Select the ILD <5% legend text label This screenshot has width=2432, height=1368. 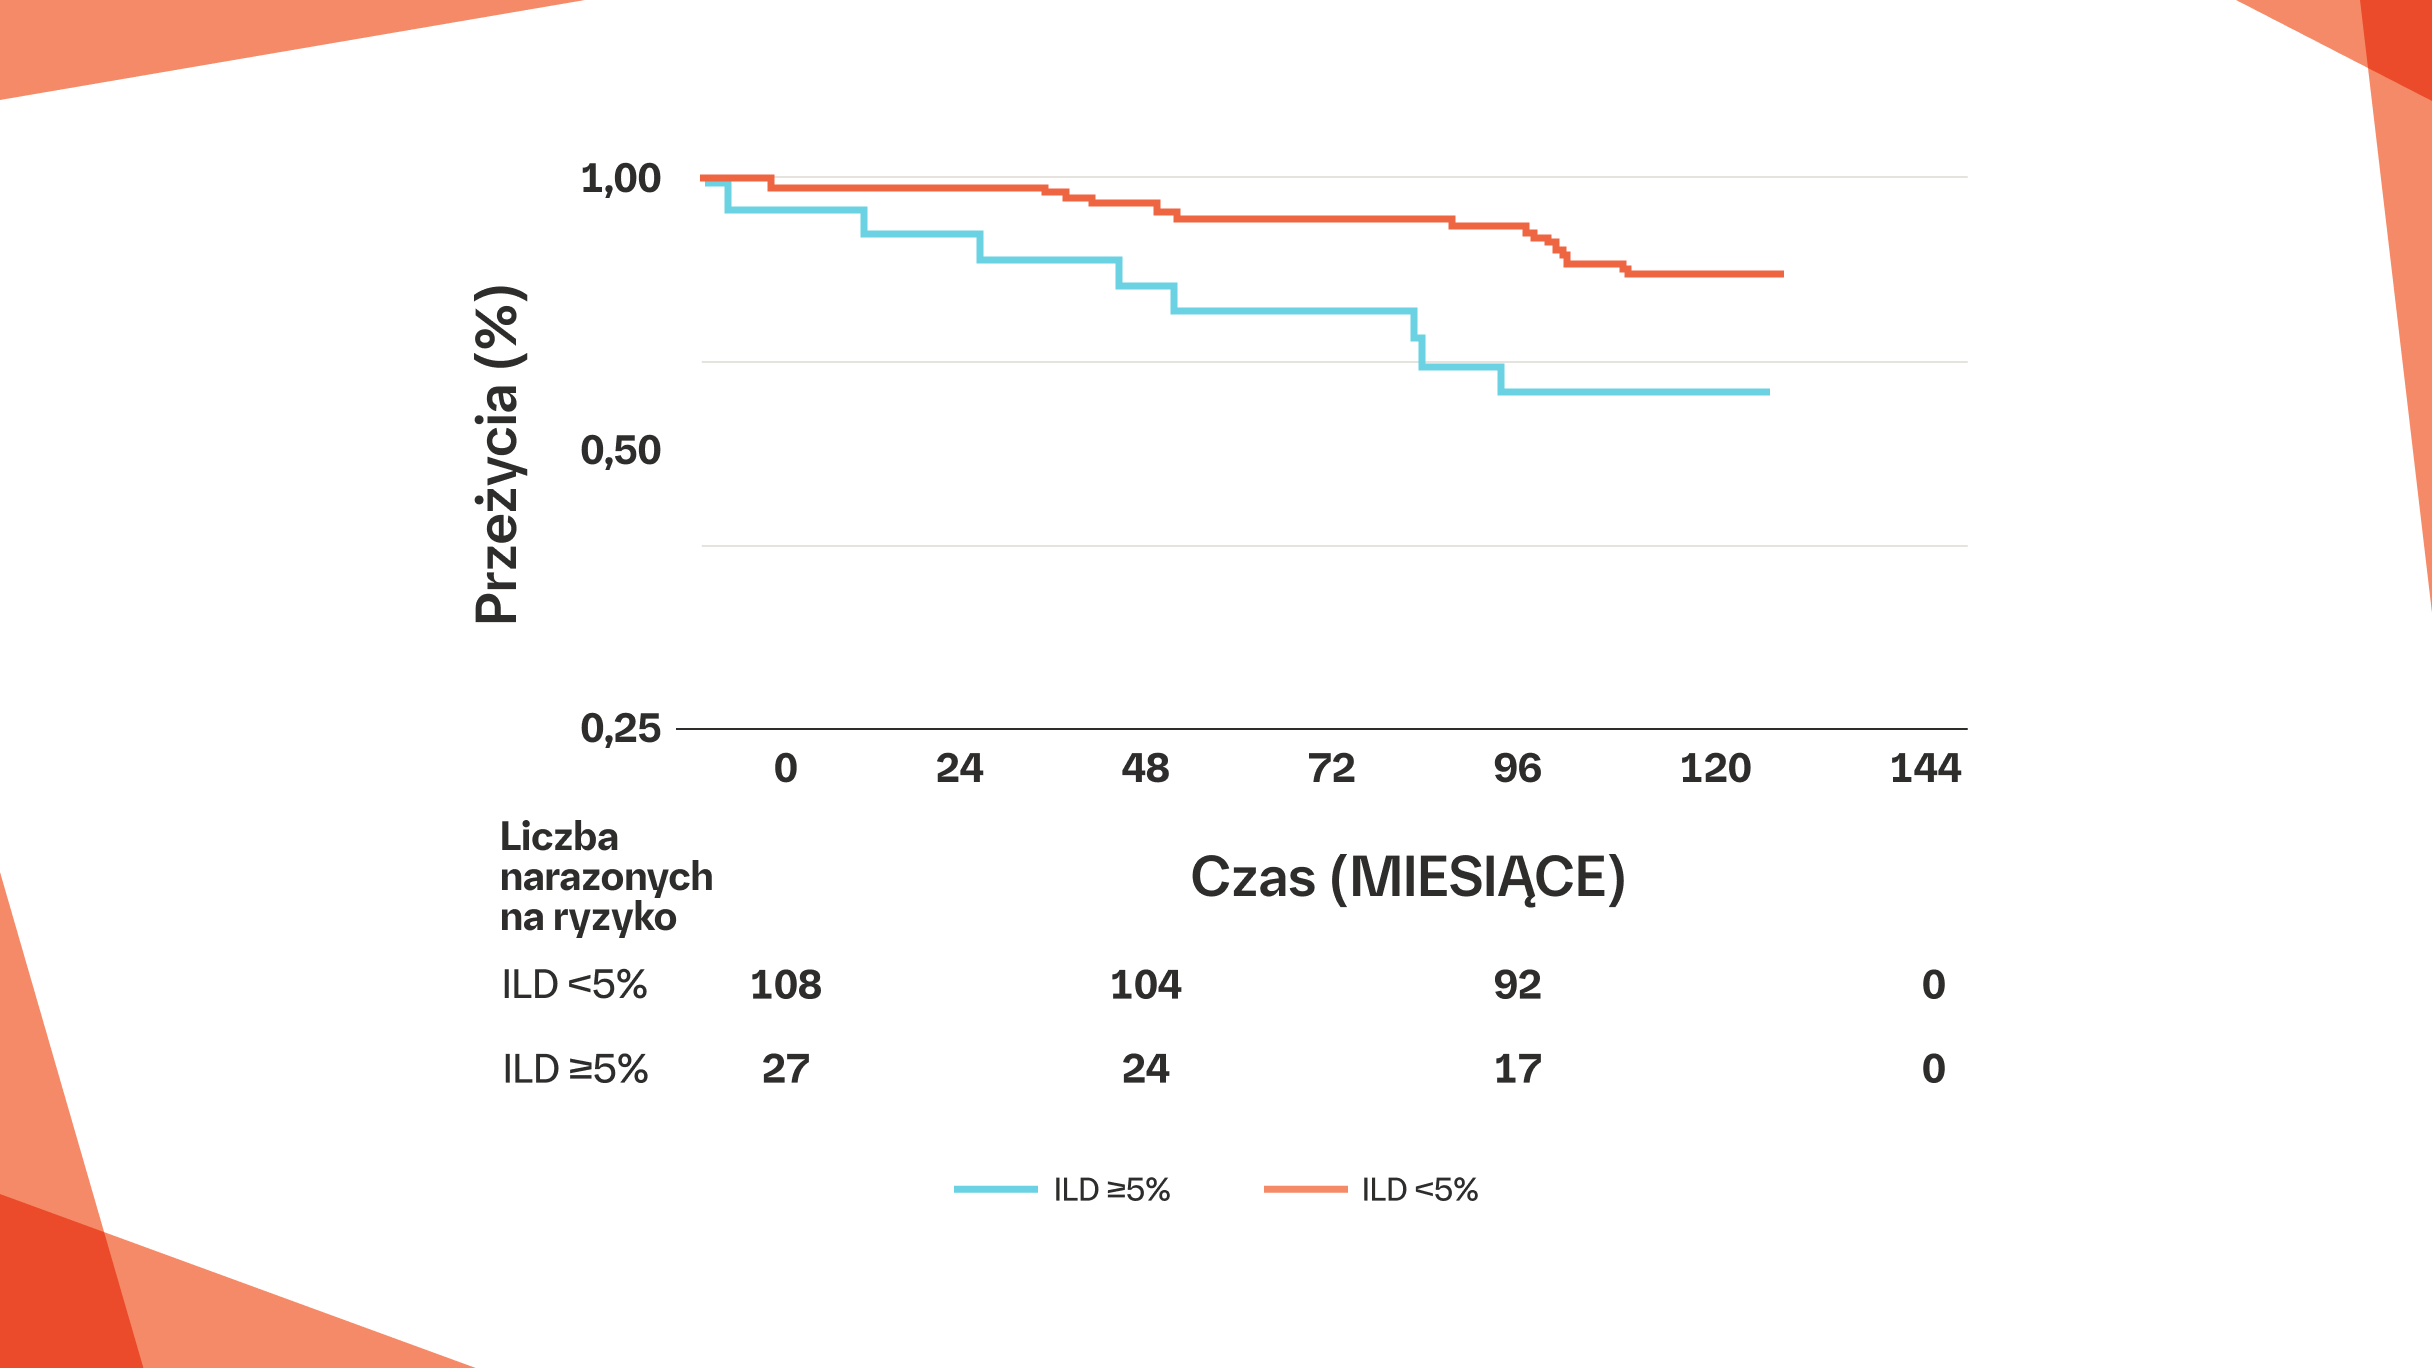(1419, 1190)
